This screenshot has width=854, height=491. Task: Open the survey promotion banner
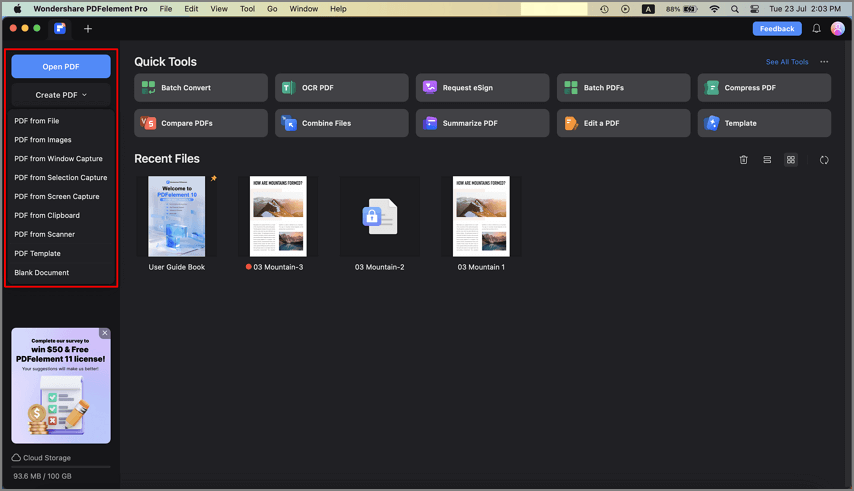(x=61, y=386)
